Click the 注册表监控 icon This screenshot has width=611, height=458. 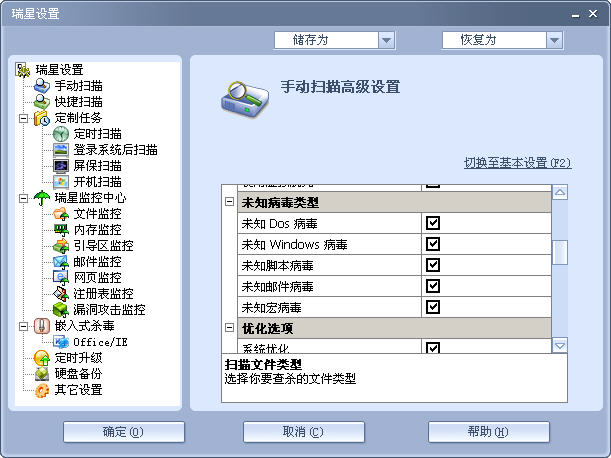click(x=61, y=294)
